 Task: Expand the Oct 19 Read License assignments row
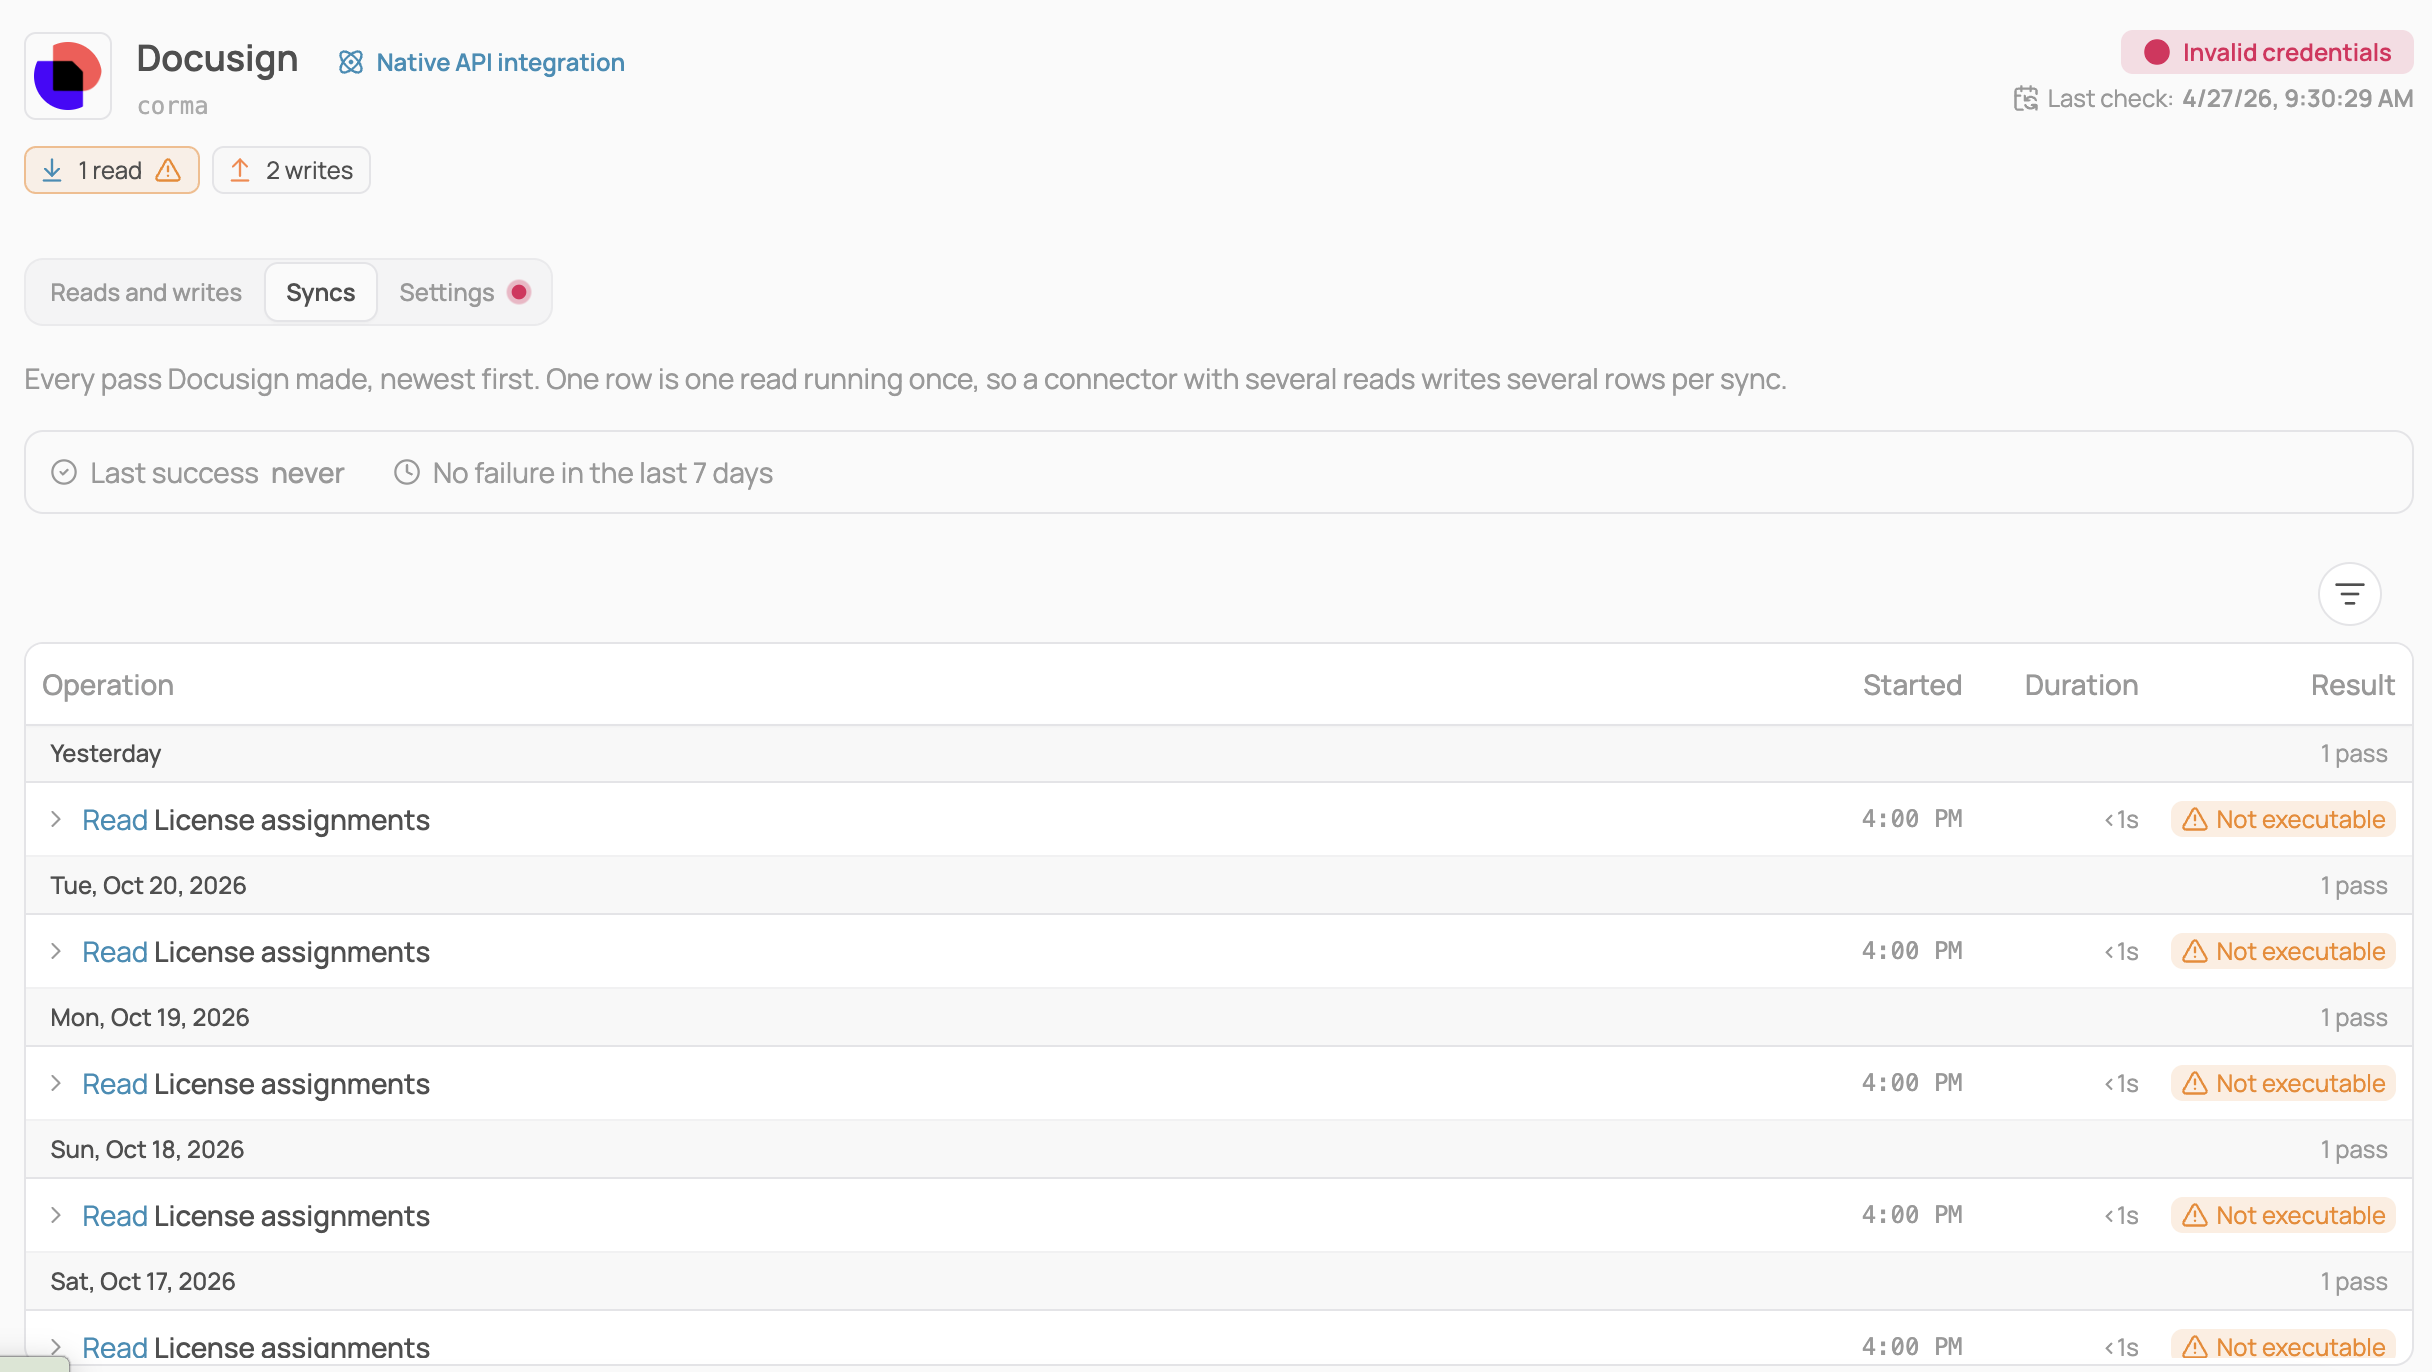click(56, 1083)
